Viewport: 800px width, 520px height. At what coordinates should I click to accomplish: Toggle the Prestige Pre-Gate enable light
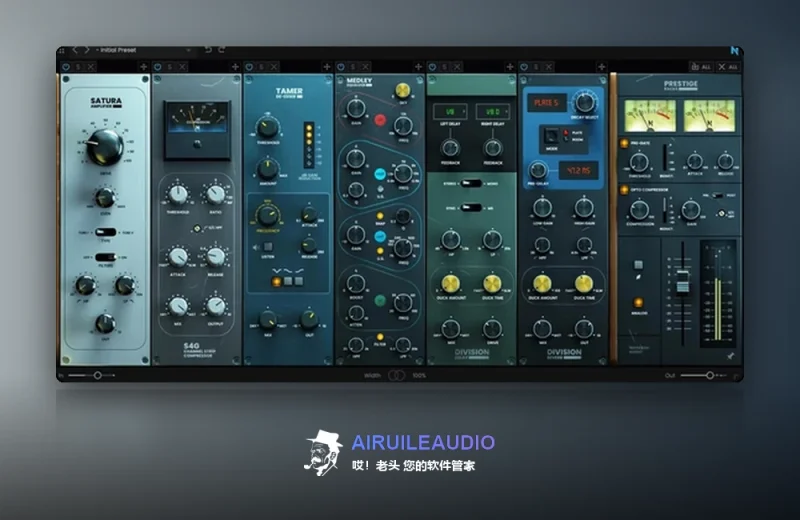click(624, 143)
